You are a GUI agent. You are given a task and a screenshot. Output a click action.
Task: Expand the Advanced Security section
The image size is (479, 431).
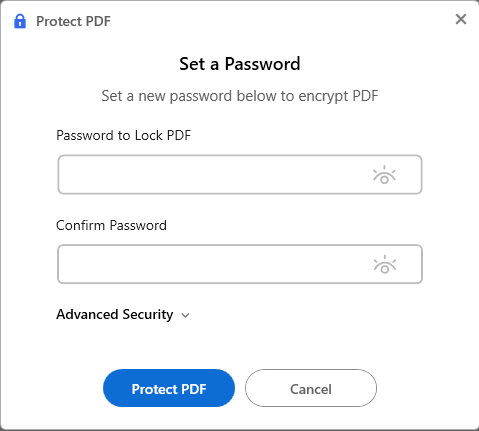(123, 314)
